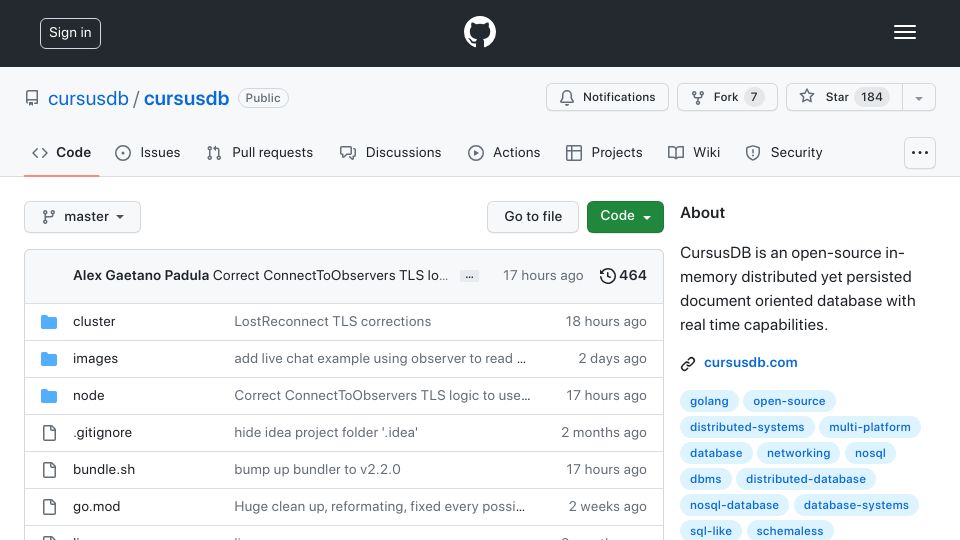The width and height of the screenshot is (960, 540).
Task: Open the Security tab
Action: coord(784,152)
